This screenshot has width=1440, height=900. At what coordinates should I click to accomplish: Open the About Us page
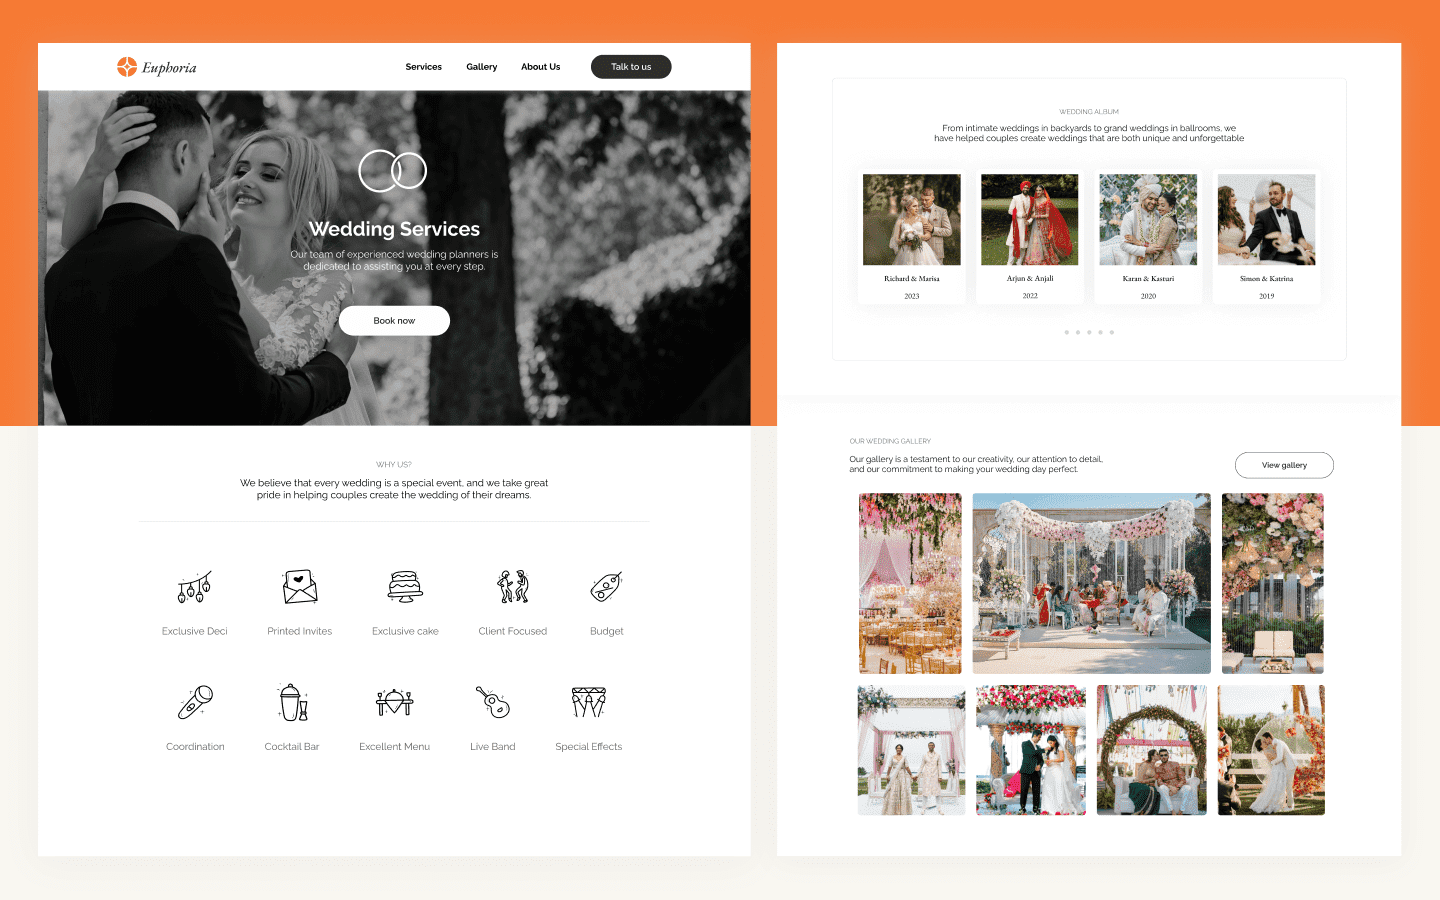click(x=540, y=67)
